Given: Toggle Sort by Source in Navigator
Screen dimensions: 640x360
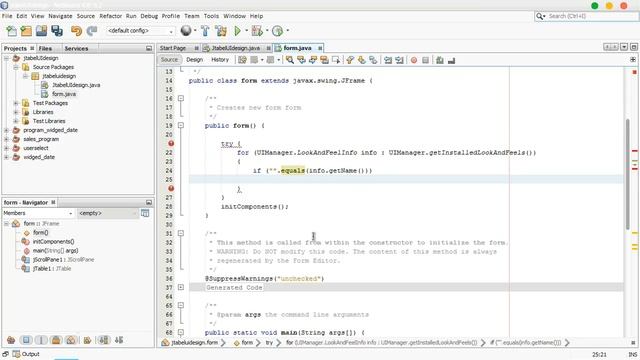Looking at the screenshot, I should coord(119,340).
